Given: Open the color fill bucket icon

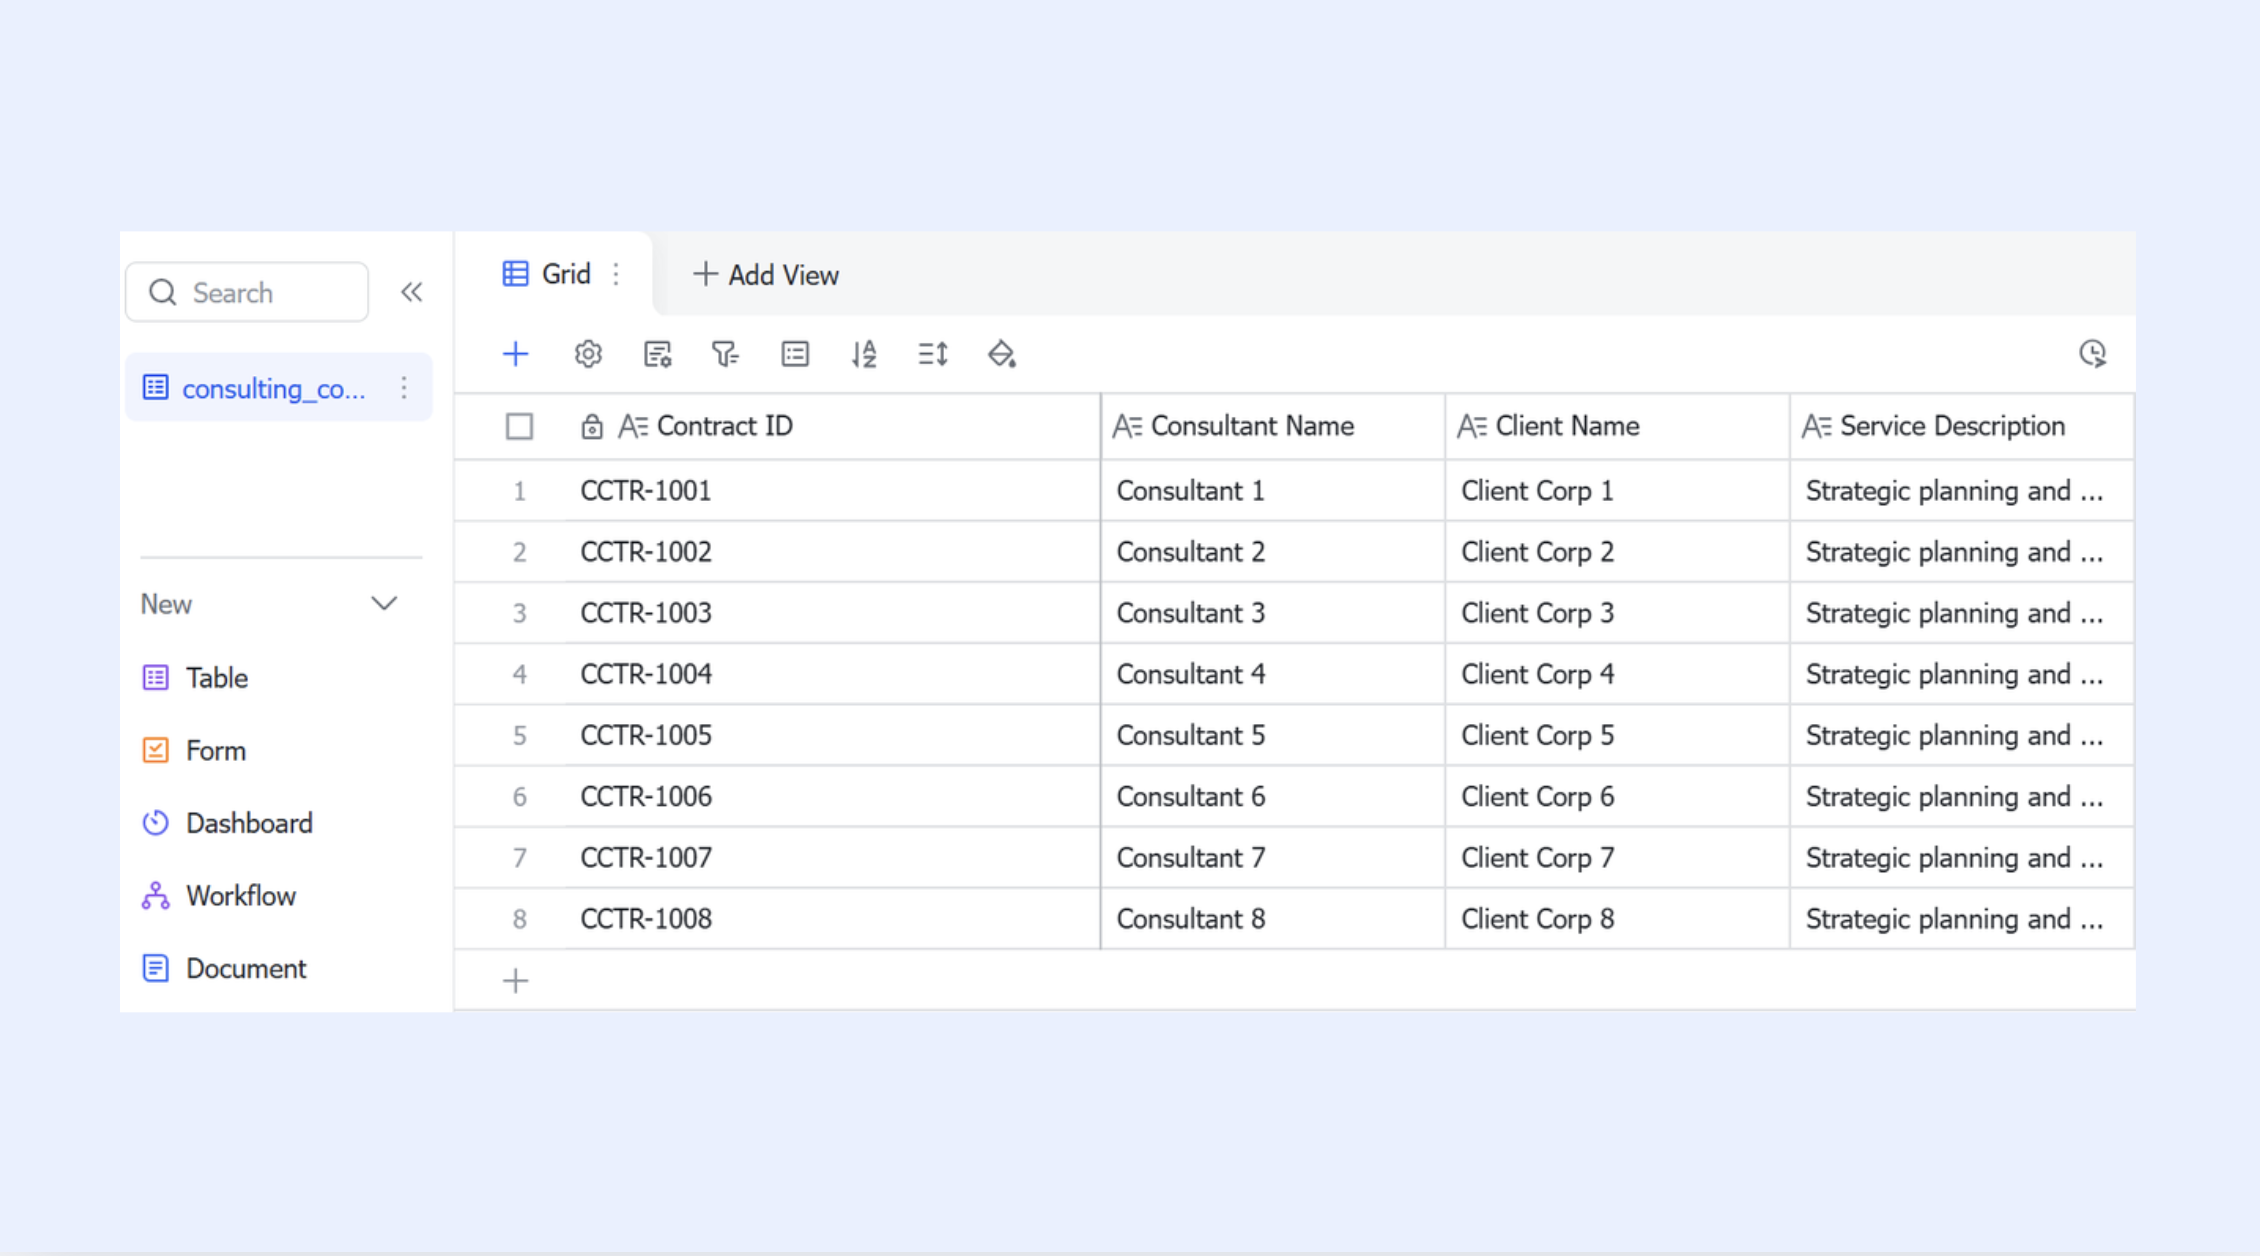Looking at the screenshot, I should tap(1002, 354).
